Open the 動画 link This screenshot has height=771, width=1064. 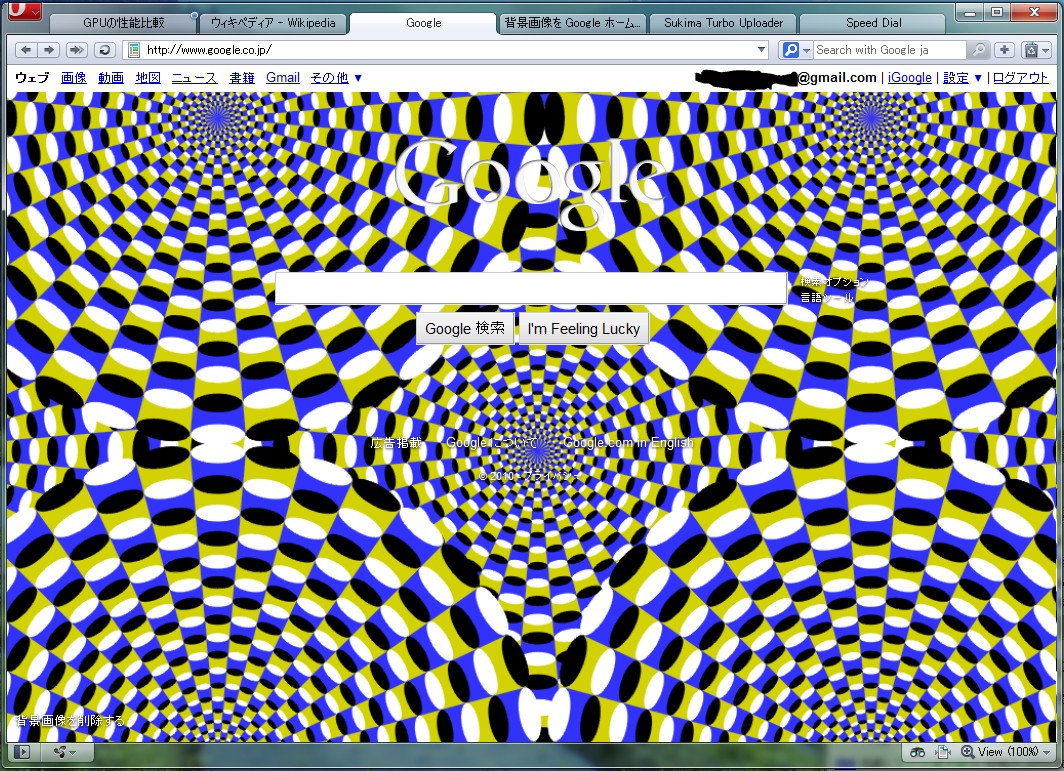coord(111,78)
